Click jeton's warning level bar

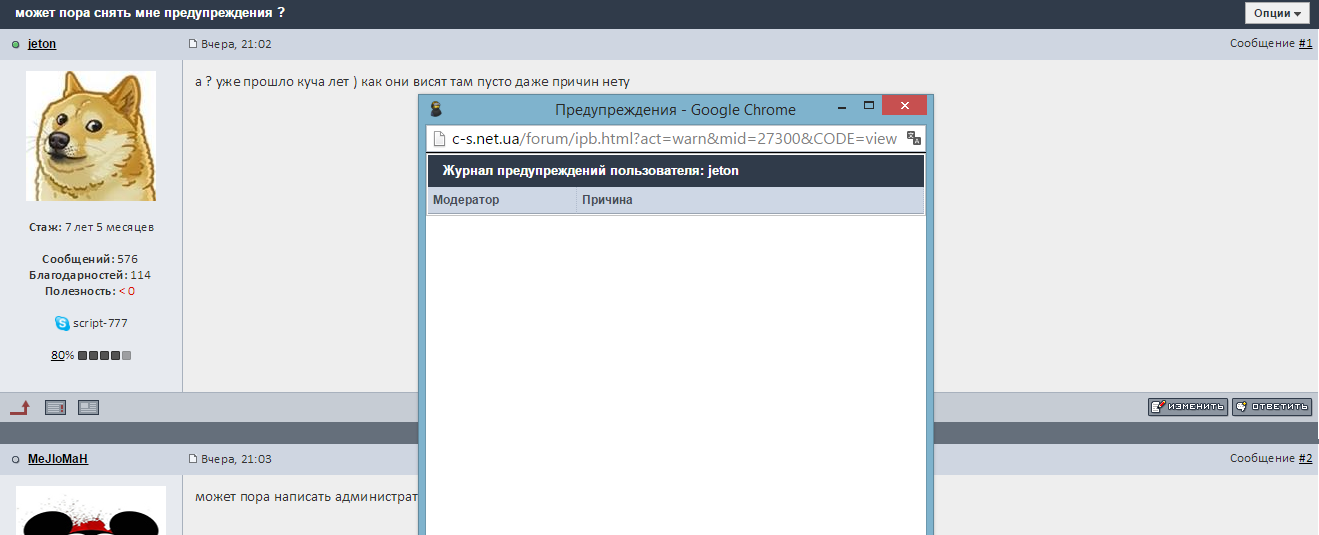click(x=104, y=355)
